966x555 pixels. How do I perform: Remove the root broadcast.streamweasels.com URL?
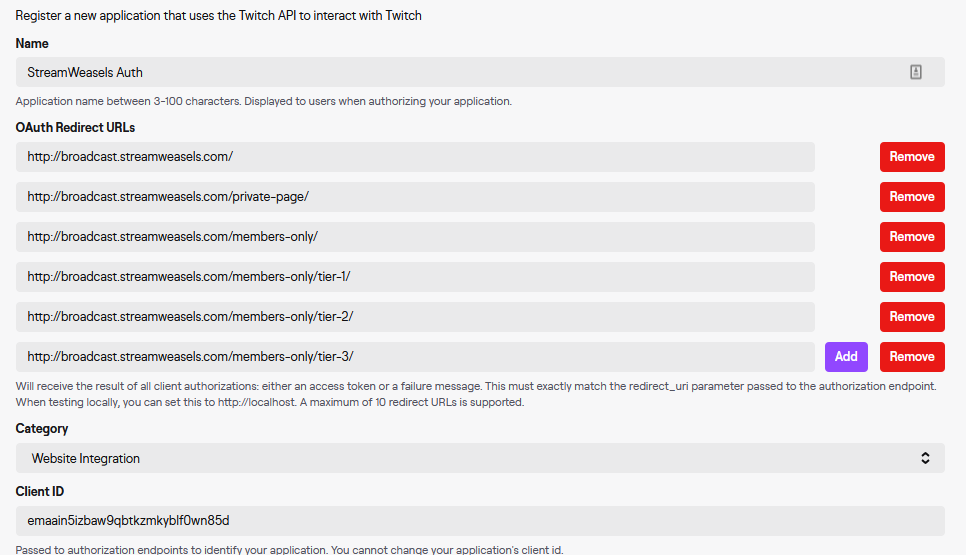click(x=912, y=157)
